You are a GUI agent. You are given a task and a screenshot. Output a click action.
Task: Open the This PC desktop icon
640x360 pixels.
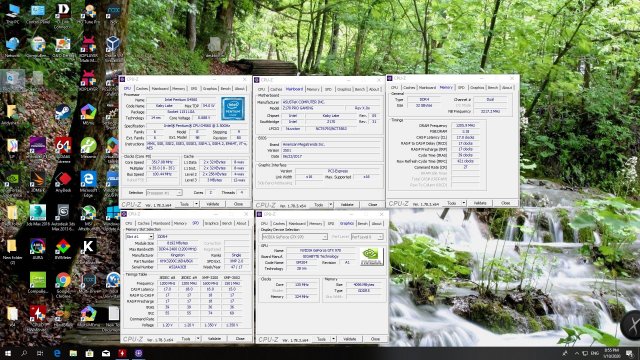pyautogui.click(x=13, y=13)
